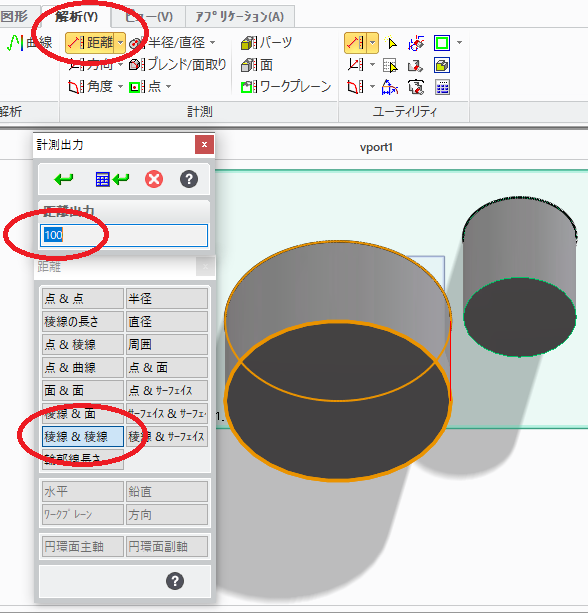Open the calculator keypad icon
The width and height of the screenshot is (588, 613).
(442, 87)
